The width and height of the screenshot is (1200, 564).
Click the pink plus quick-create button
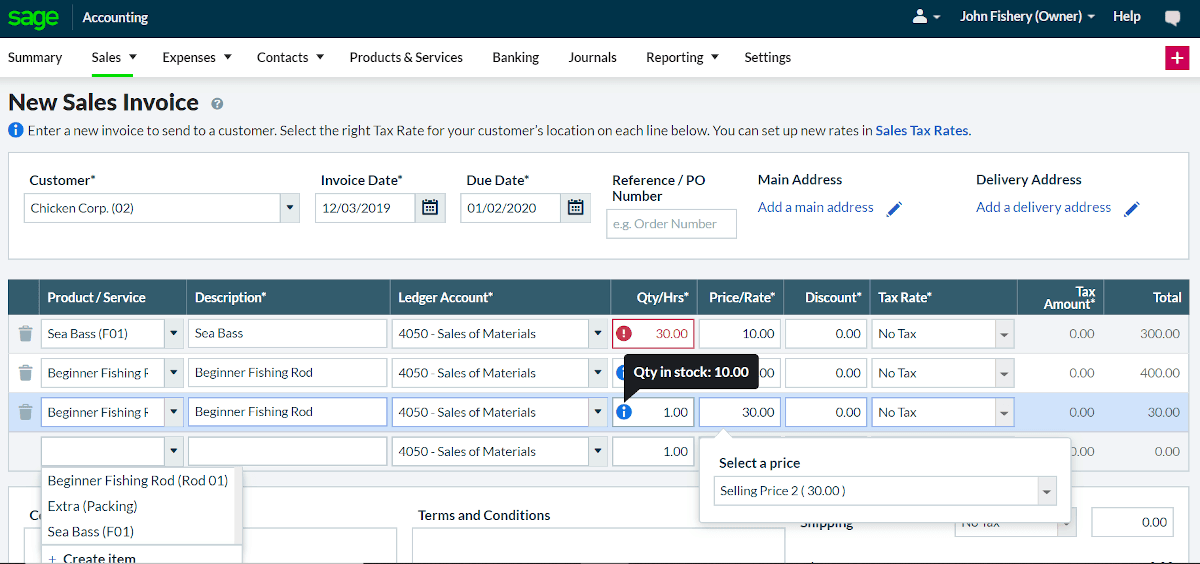click(1177, 58)
